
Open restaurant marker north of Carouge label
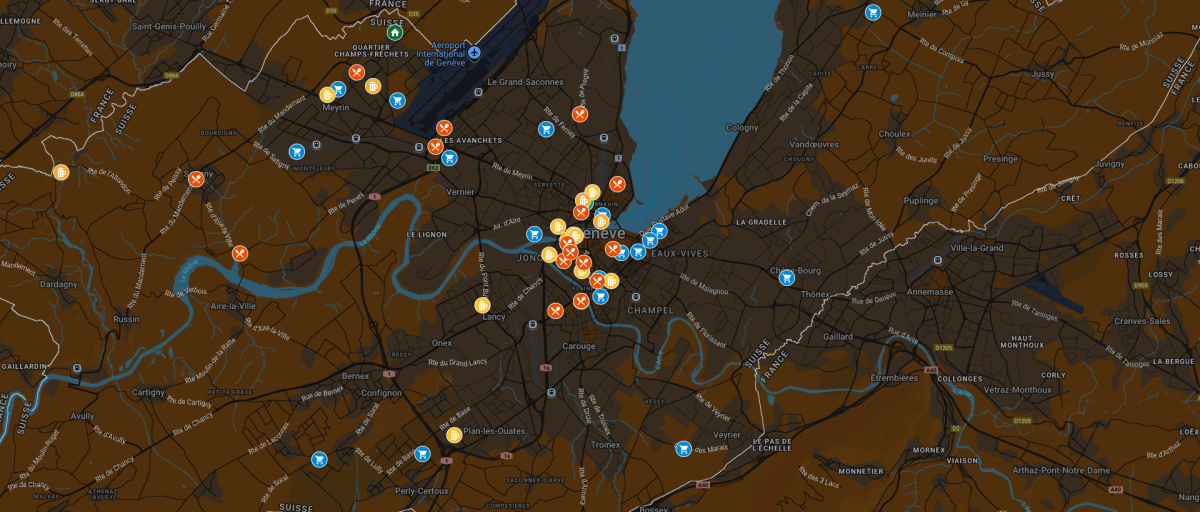pos(555,311)
